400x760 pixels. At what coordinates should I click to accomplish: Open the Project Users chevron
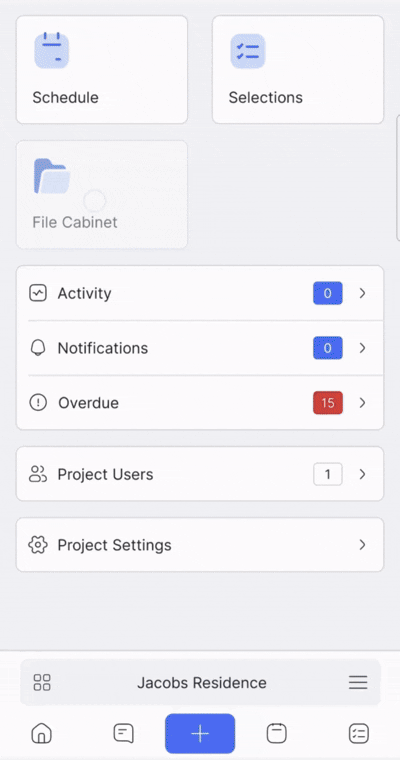[362, 474]
